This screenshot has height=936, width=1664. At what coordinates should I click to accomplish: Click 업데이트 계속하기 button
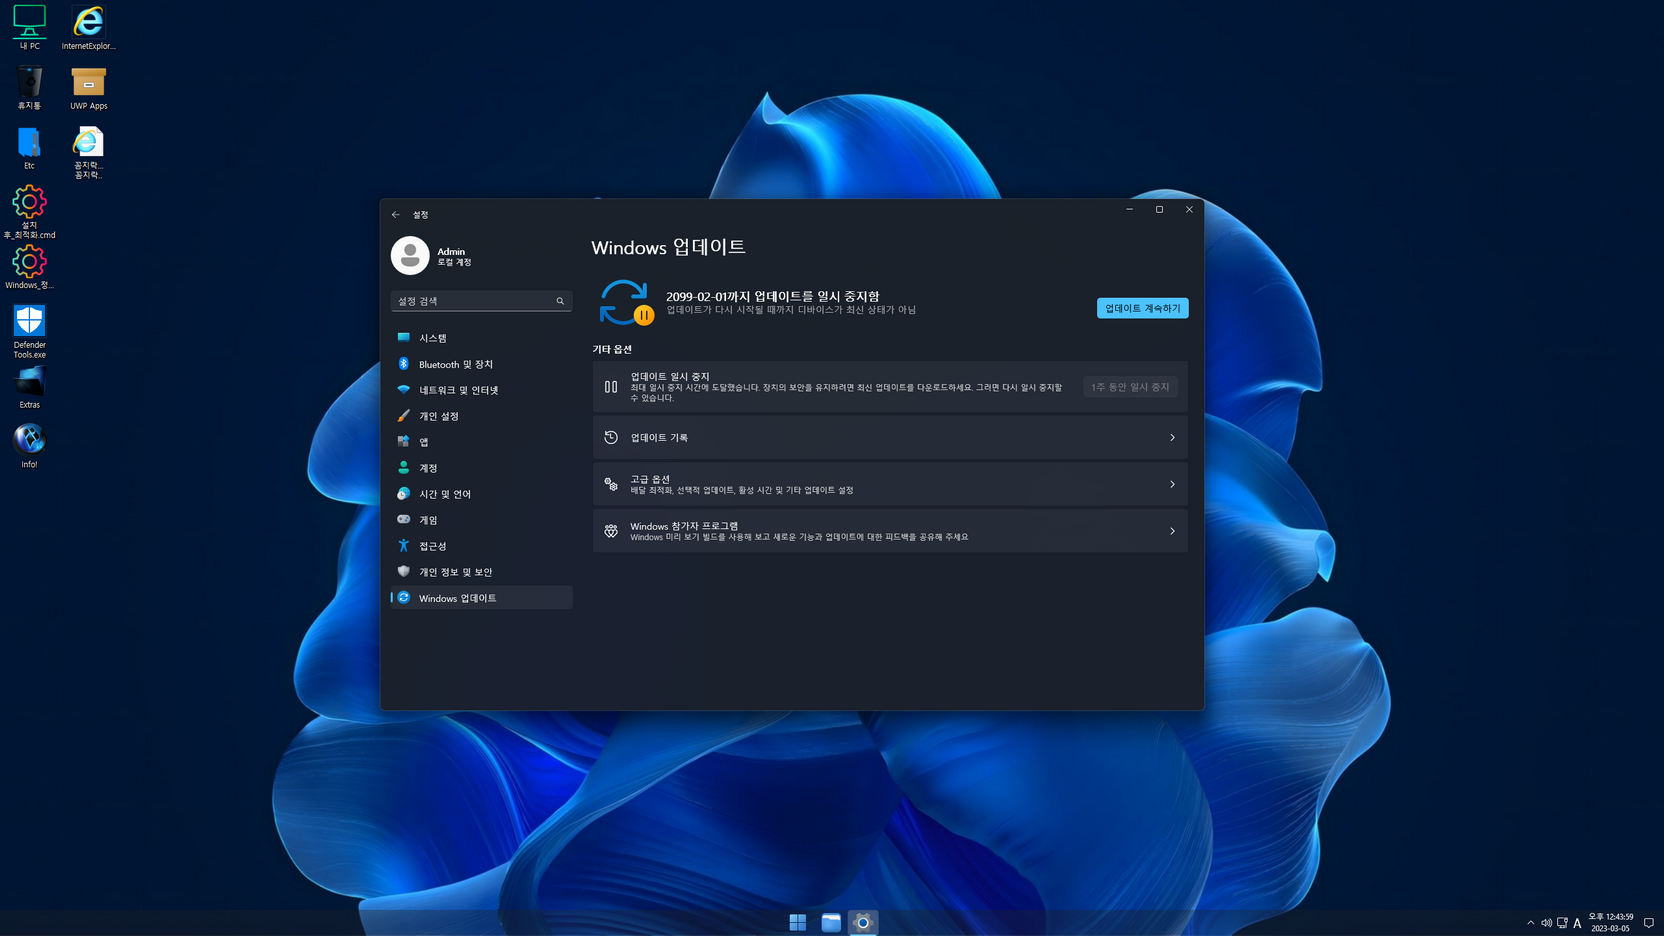1142,308
